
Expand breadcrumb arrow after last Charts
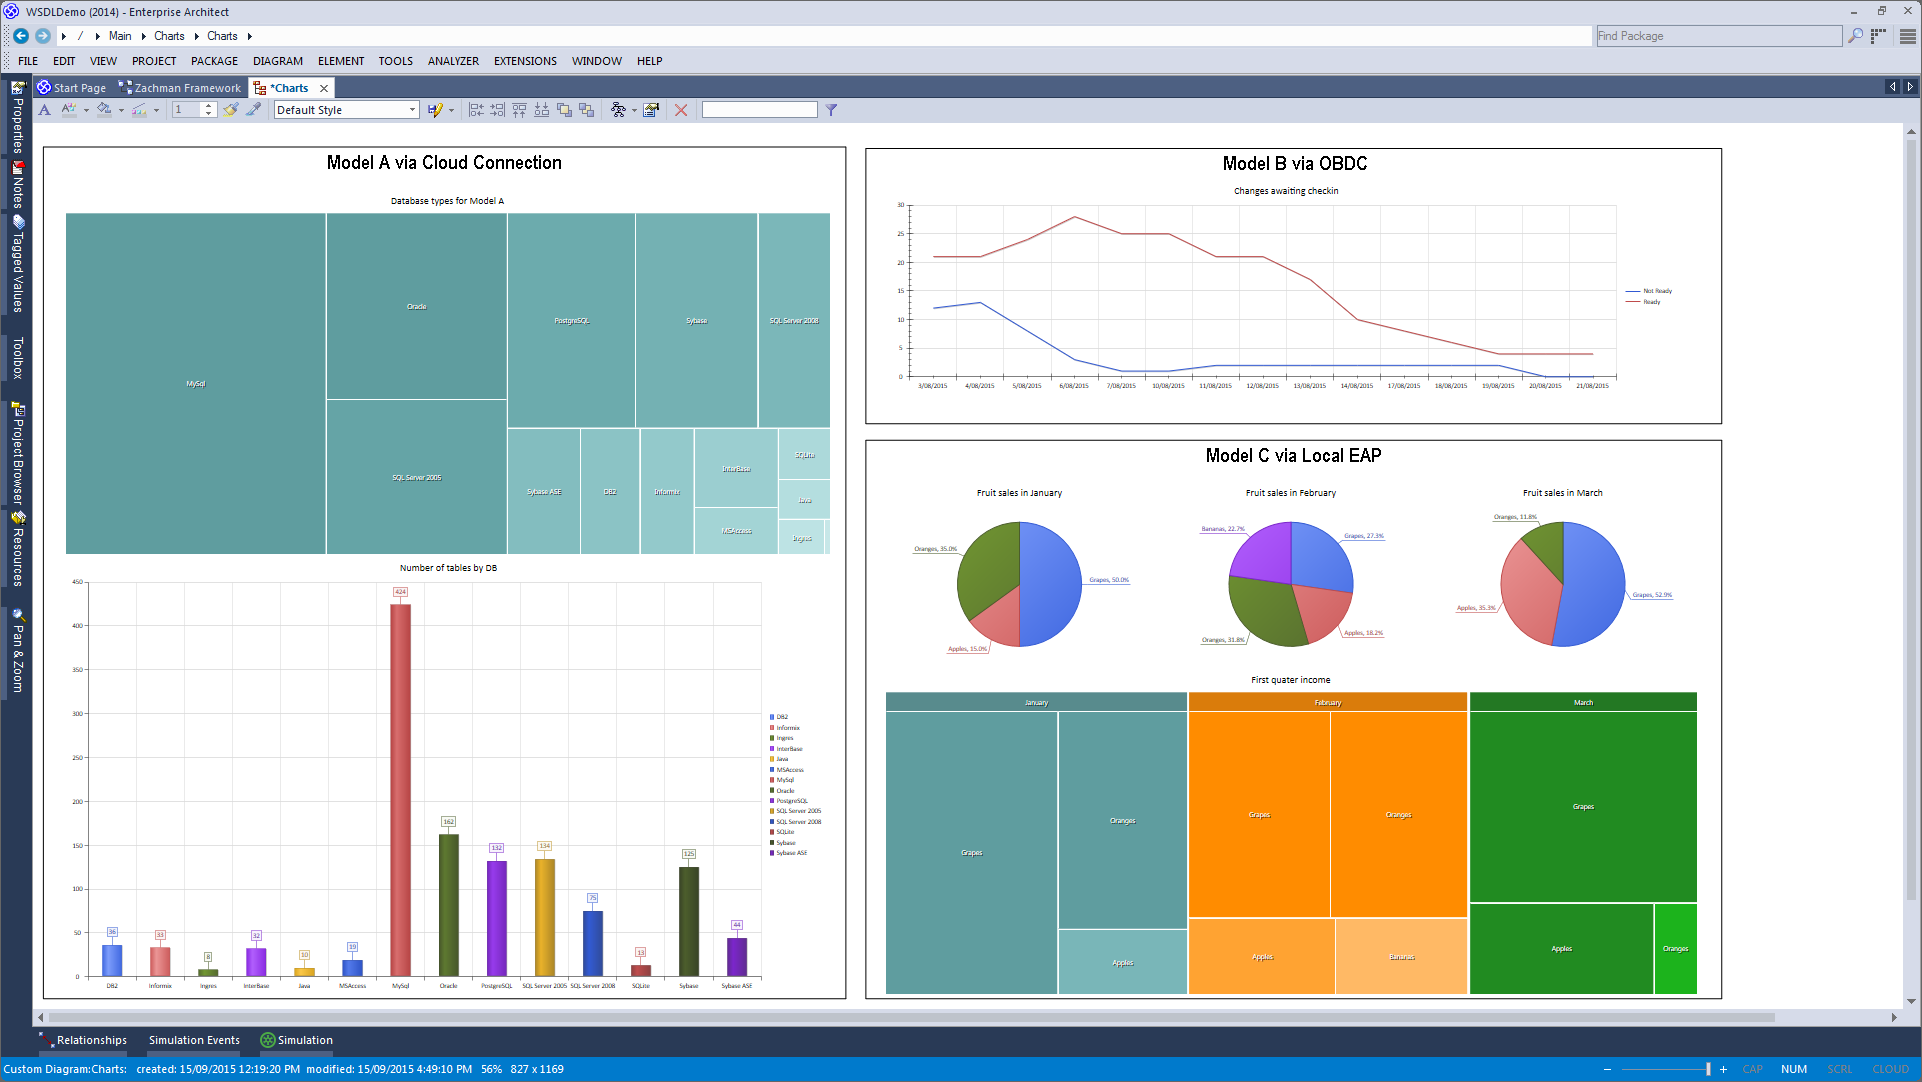(249, 36)
